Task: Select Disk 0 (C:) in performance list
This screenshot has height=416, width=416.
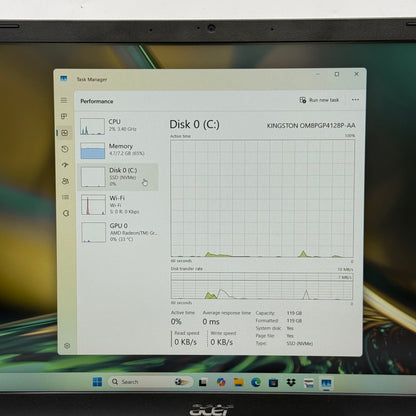Action: pos(118,177)
